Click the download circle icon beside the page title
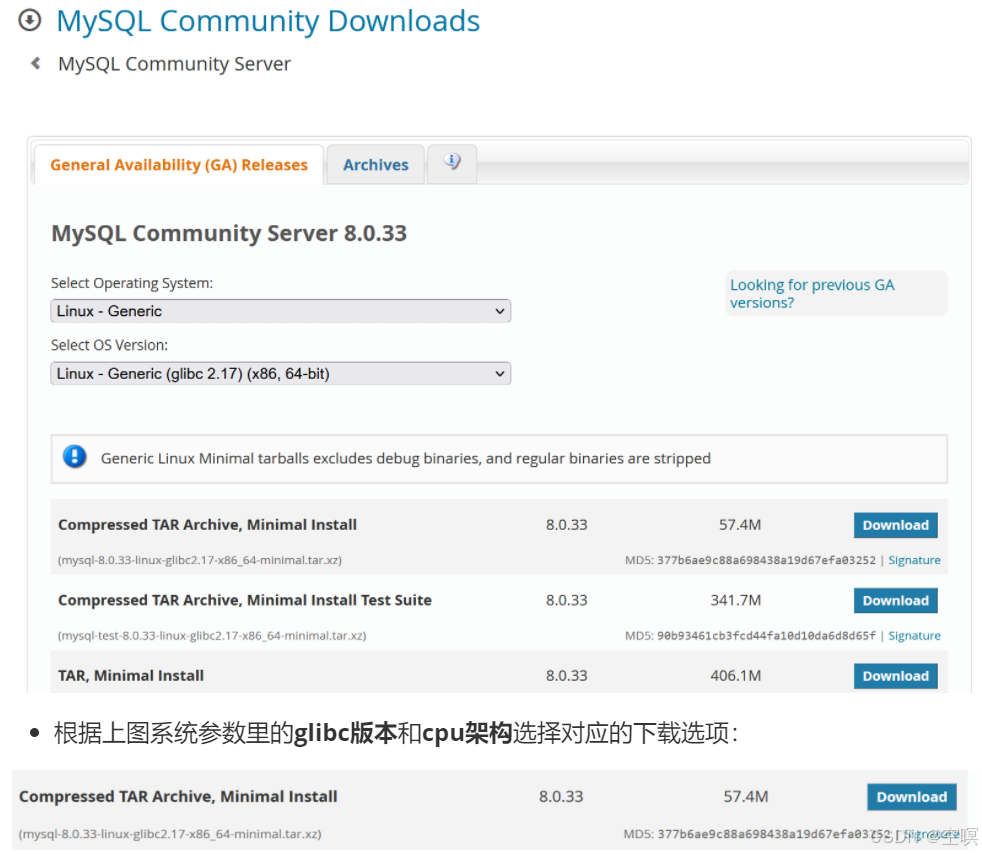 [x=29, y=21]
